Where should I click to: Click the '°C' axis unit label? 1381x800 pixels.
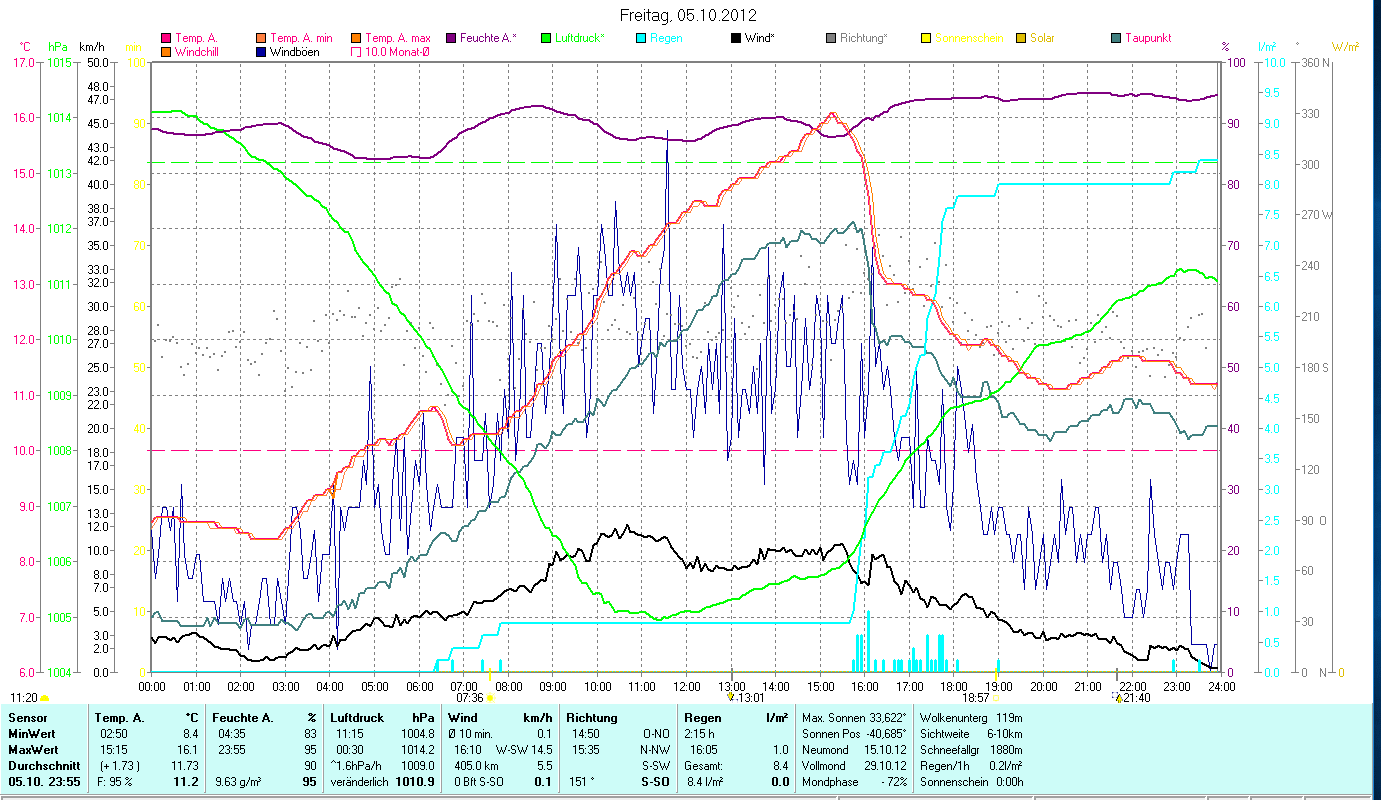[x=25, y=47]
